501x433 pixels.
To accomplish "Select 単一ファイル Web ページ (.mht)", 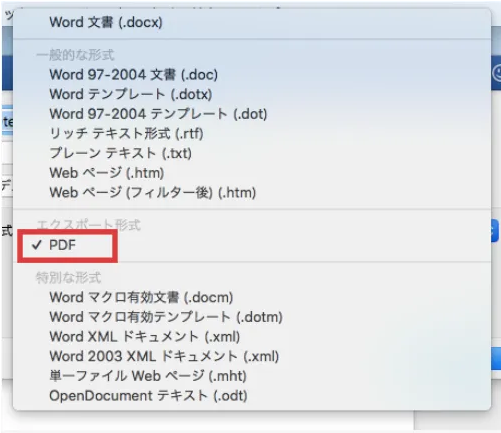I will point(148,376).
